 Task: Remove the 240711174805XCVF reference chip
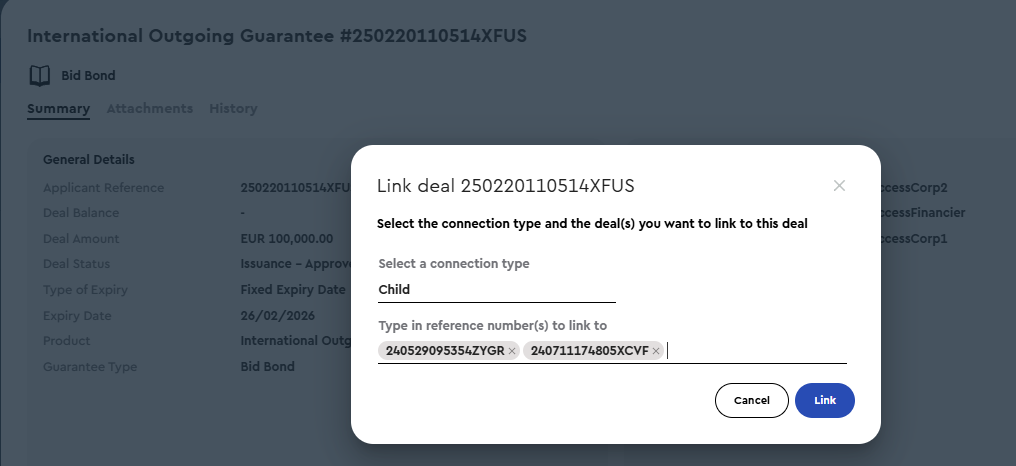point(656,351)
